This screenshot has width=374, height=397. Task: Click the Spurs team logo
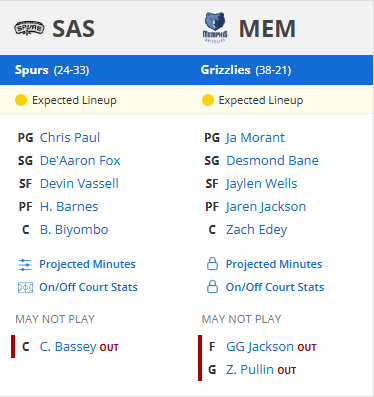coord(29,28)
